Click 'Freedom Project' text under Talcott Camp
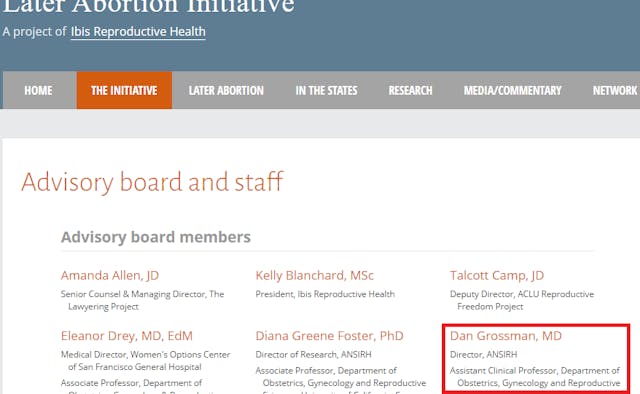Viewport: 640px width, 394px height. (490, 307)
